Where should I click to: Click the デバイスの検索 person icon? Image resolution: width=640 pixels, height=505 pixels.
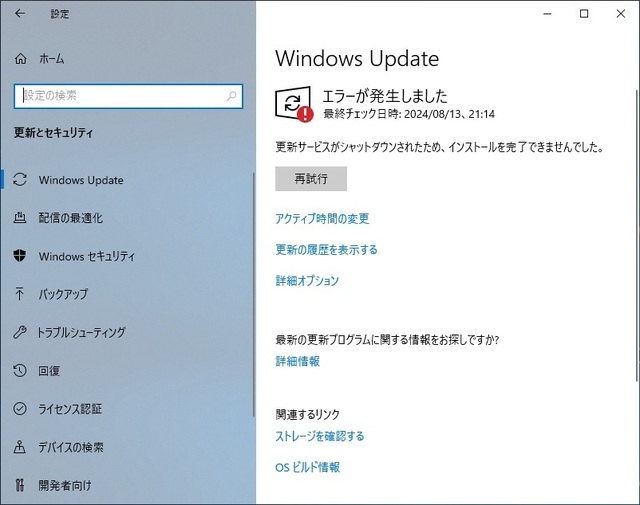[x=20, y=447]
